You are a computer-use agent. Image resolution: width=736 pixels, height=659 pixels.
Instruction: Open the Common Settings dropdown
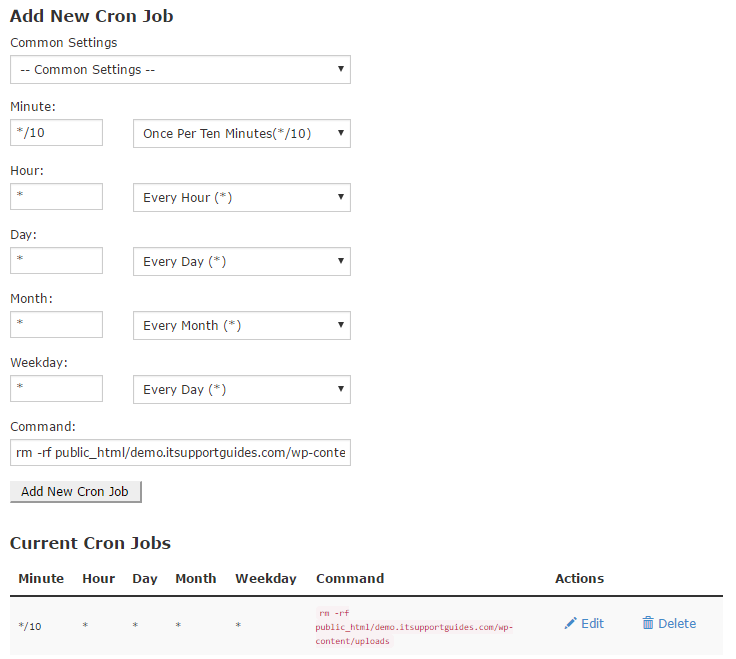click(x=180, y=69)
